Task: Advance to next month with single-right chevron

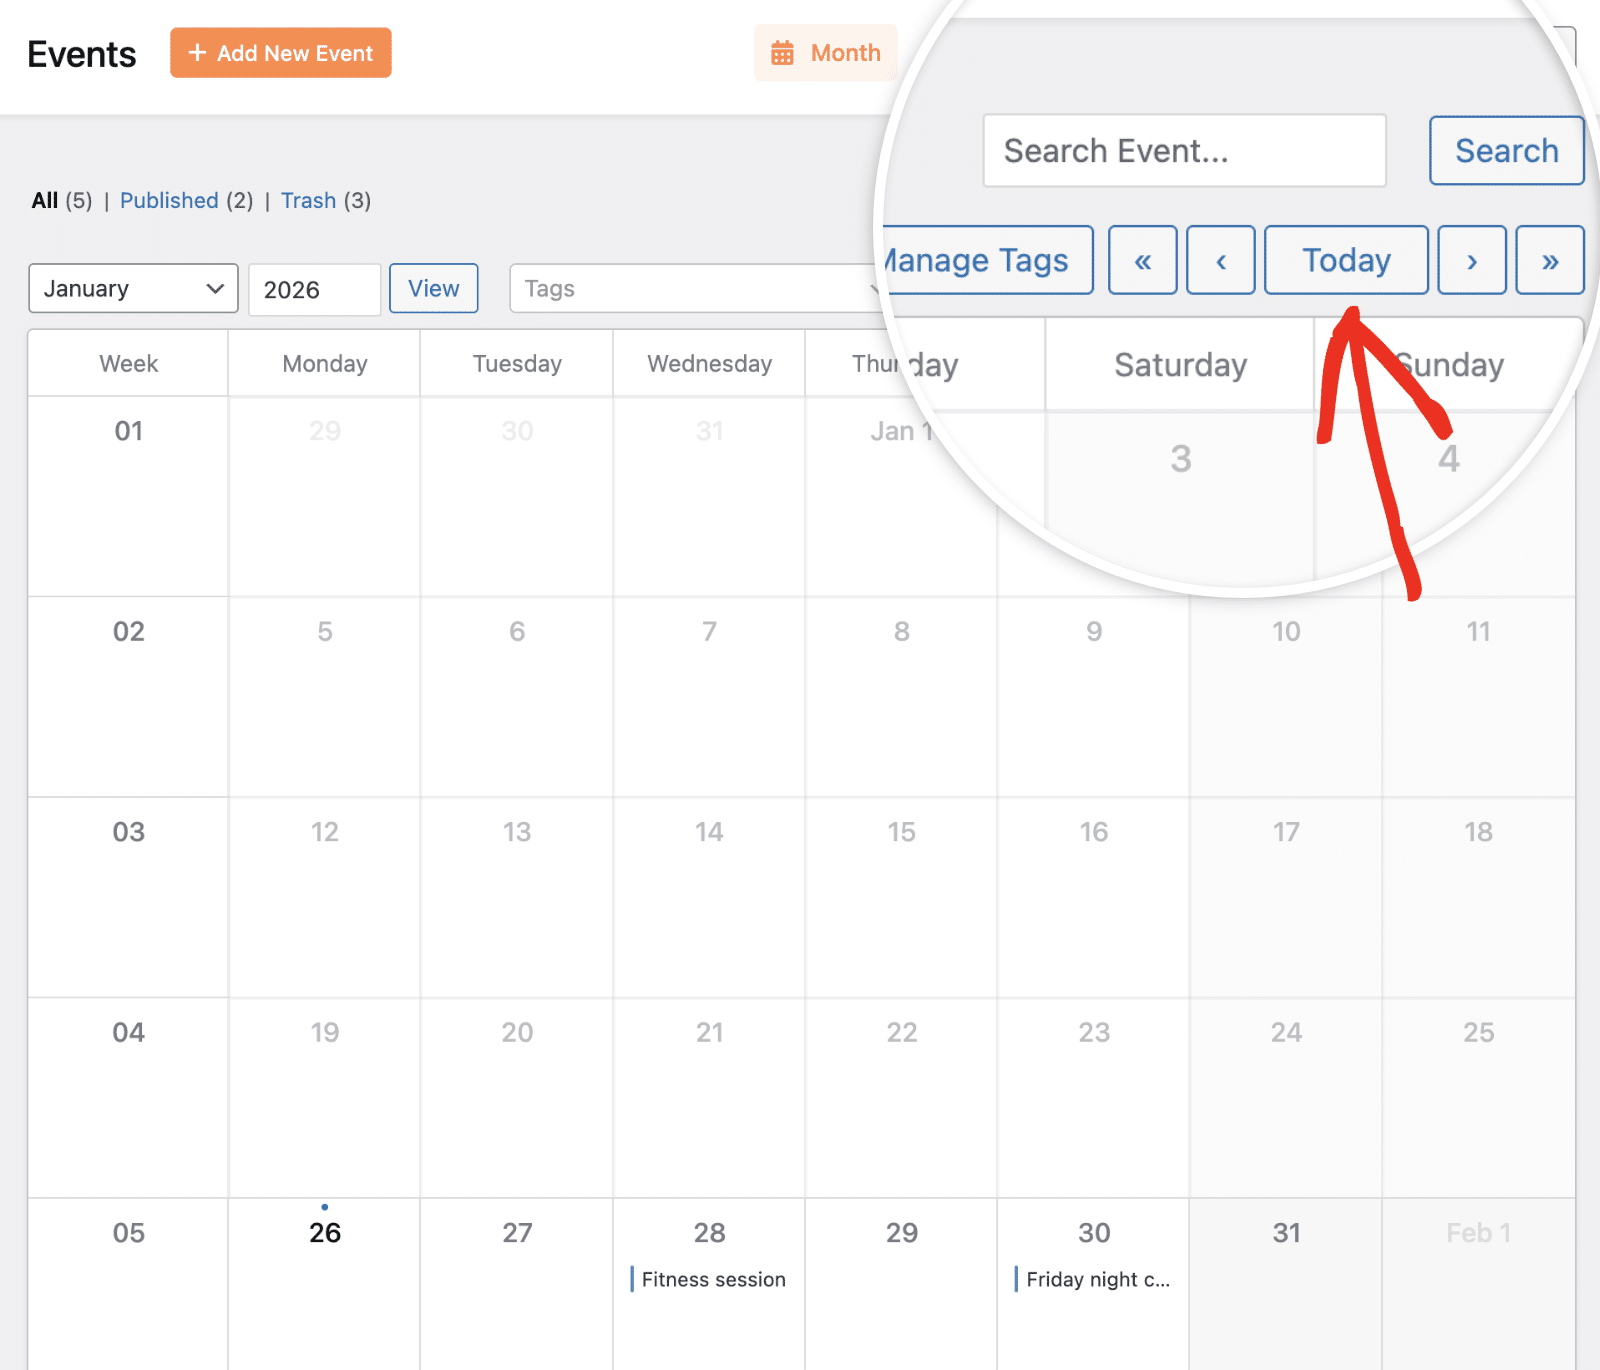Action: pyautogui.click(x=1471, y=260)
